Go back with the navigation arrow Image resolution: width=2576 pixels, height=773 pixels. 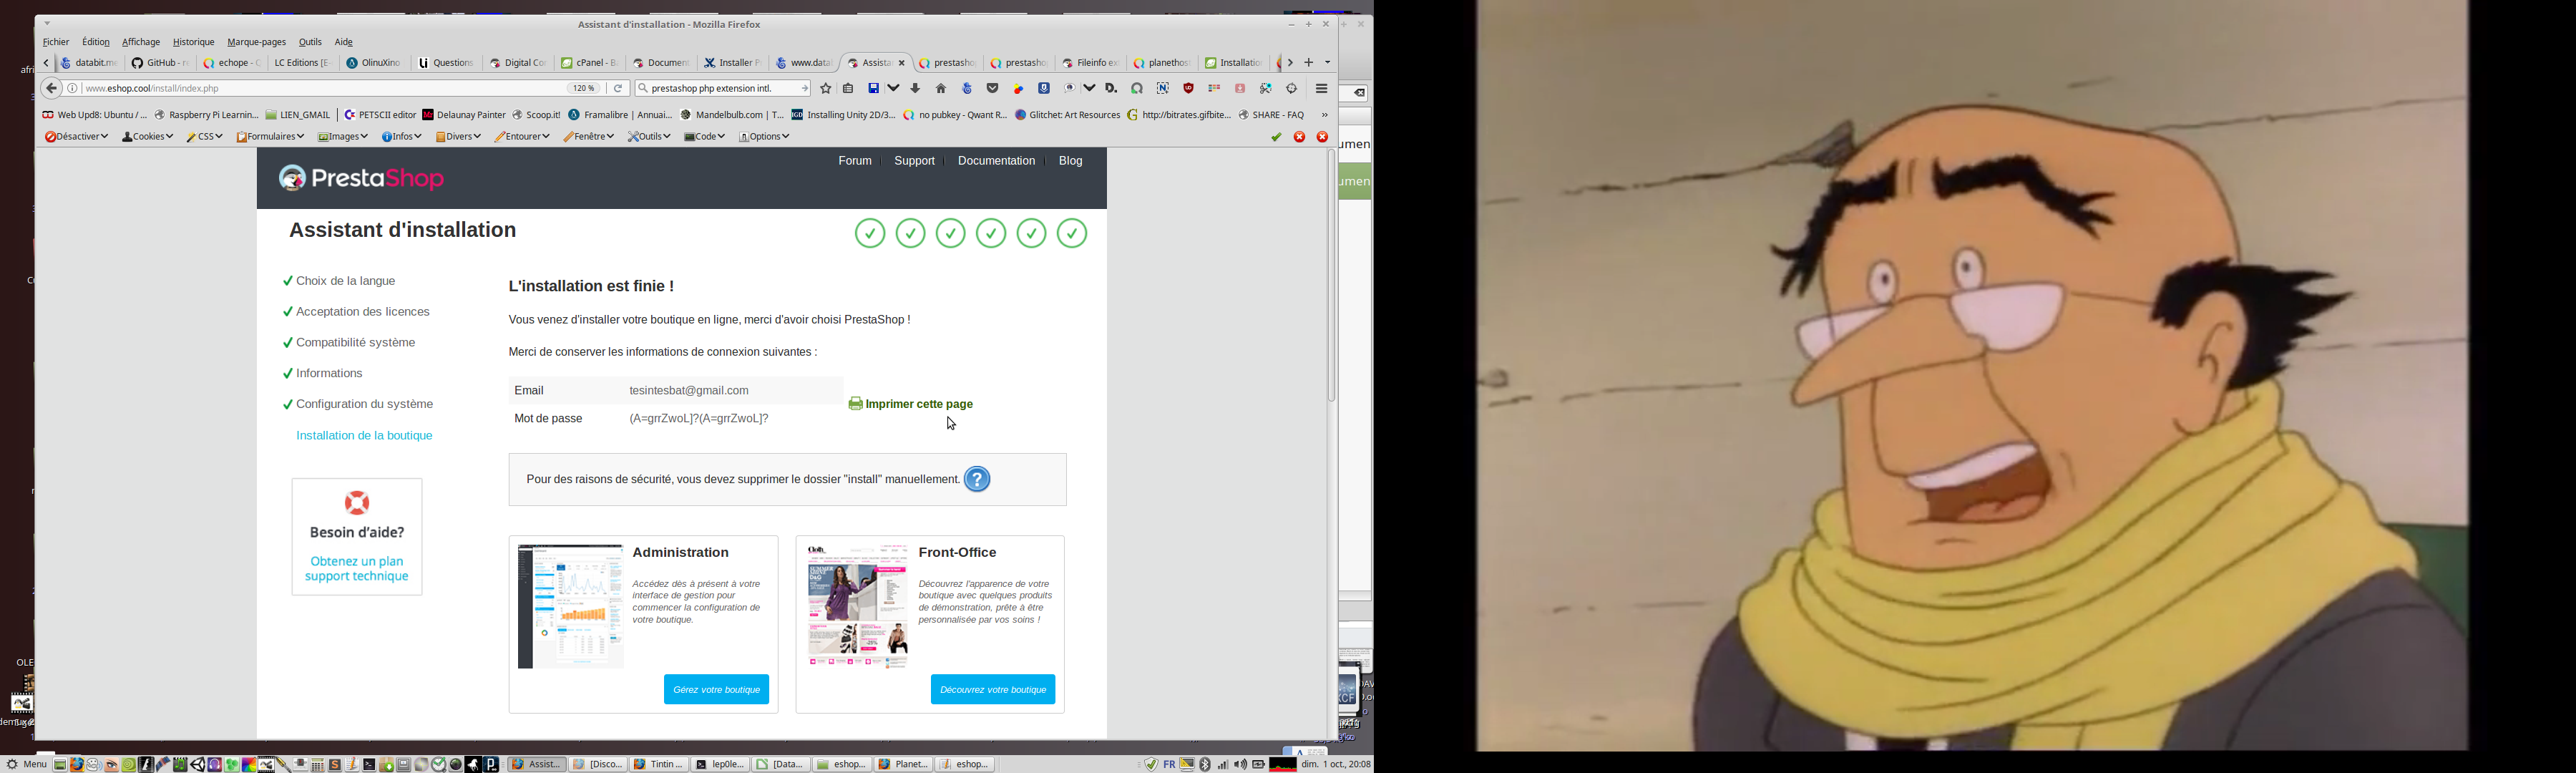(x=51, y=89)
